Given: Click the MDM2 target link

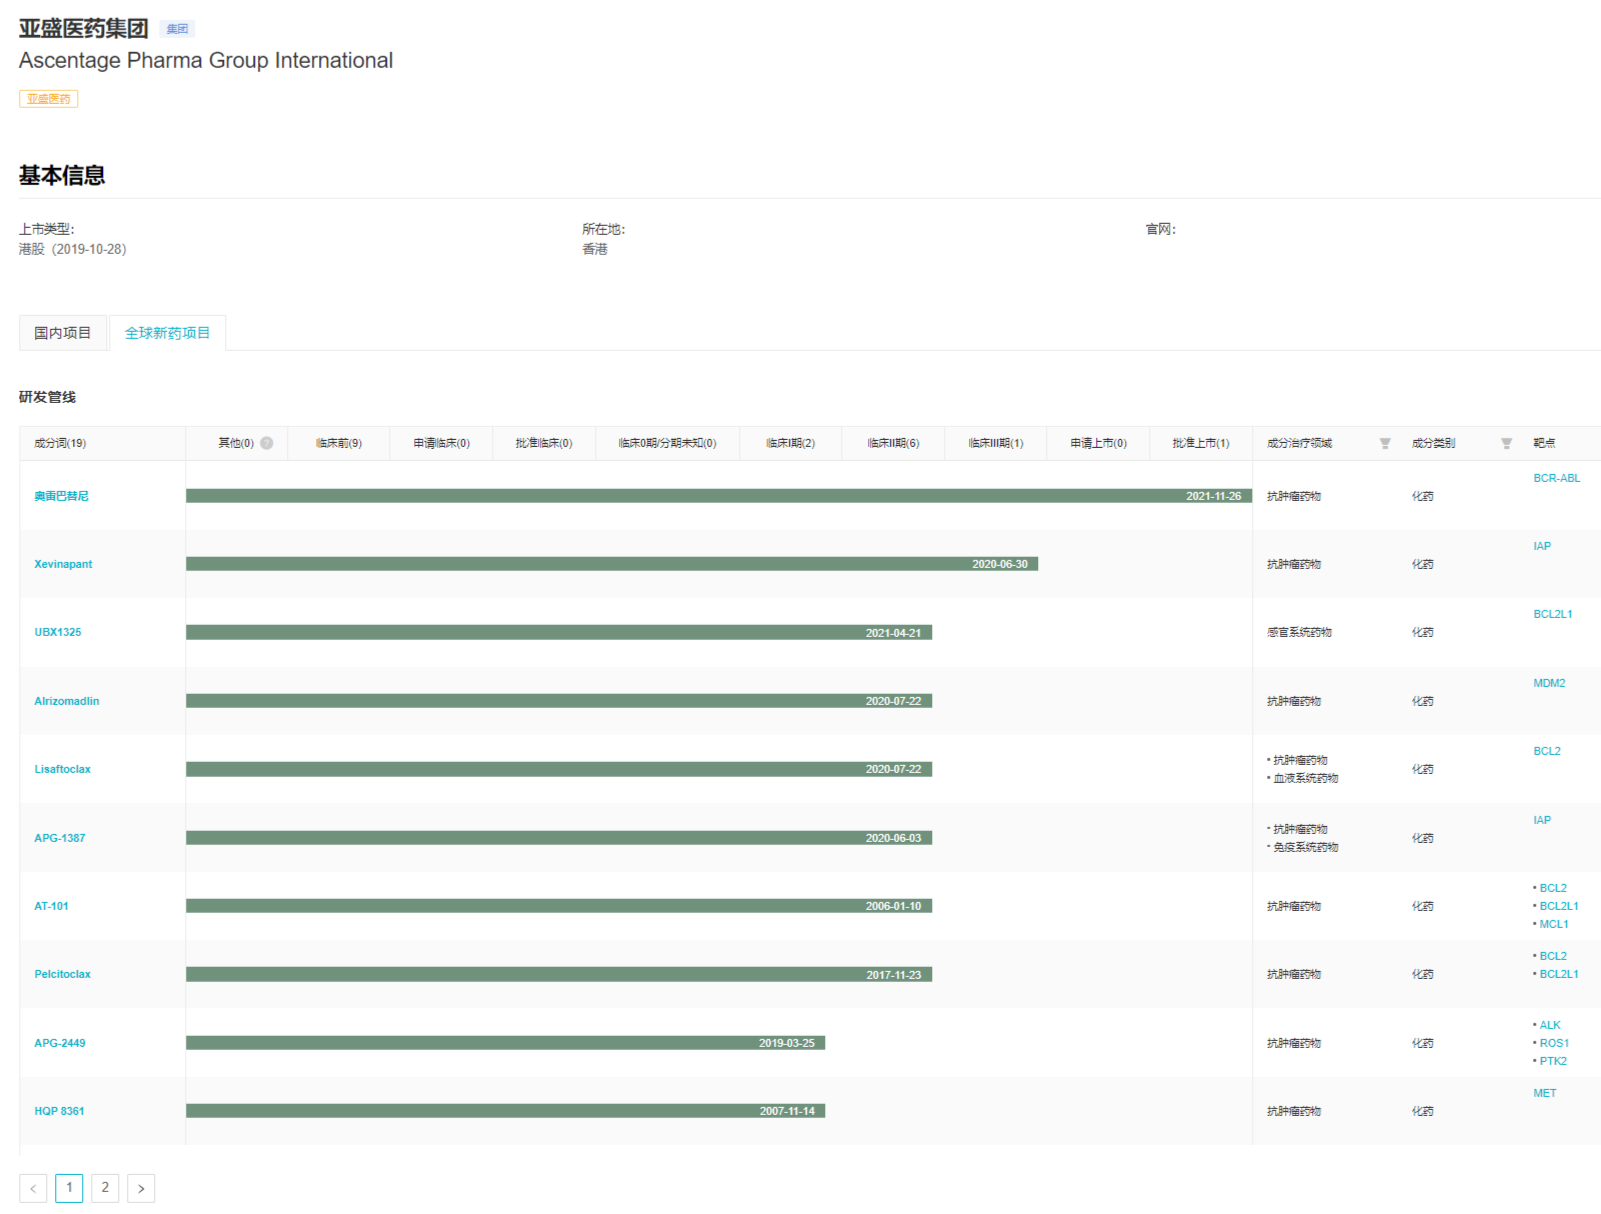Looking at the screenshot, I should (x=1549, y=683).
